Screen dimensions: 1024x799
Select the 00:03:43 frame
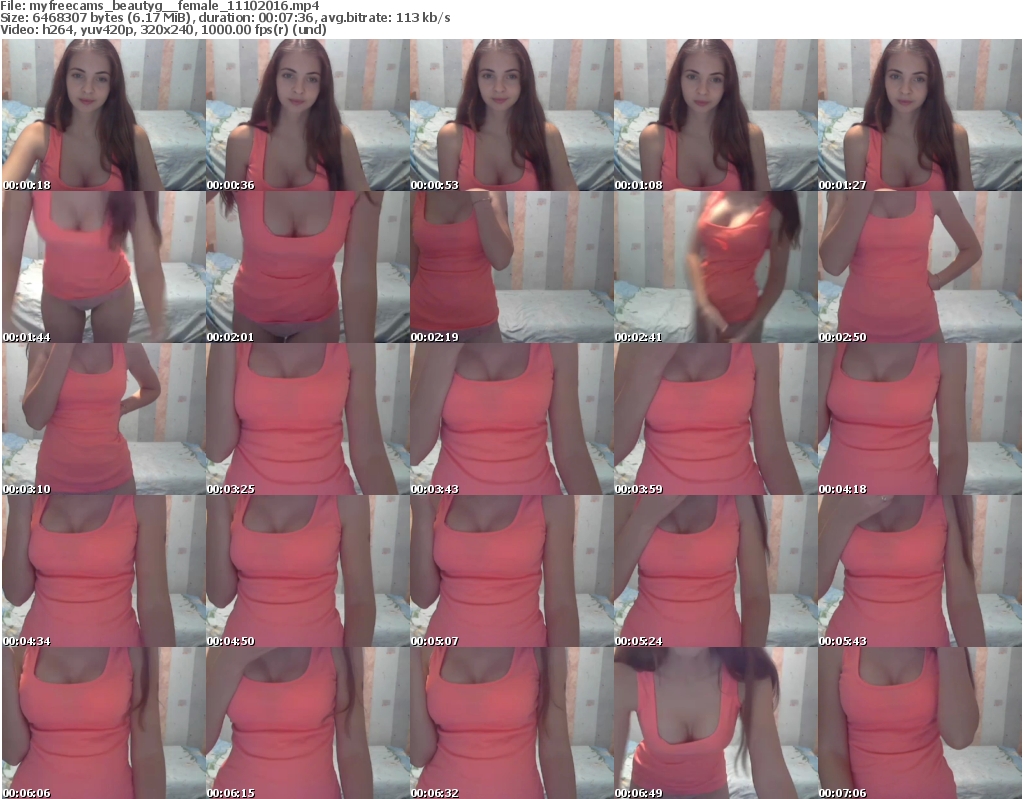(511, 419)
